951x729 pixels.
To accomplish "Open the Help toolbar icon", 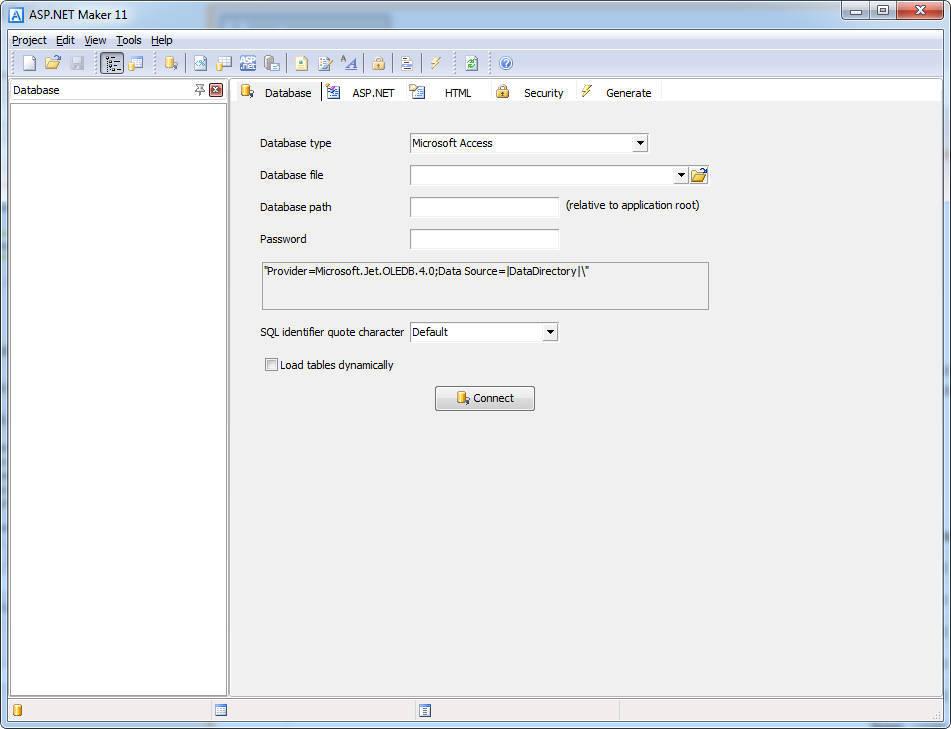I will coord(506,62).
